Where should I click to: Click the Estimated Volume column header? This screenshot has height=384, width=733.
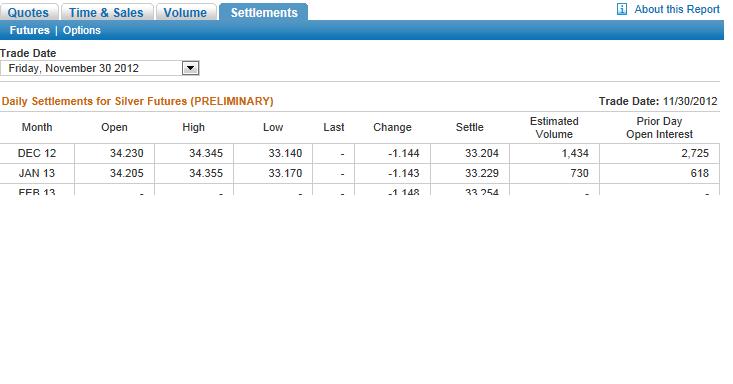pyautogui.click(x=554, y=128)
